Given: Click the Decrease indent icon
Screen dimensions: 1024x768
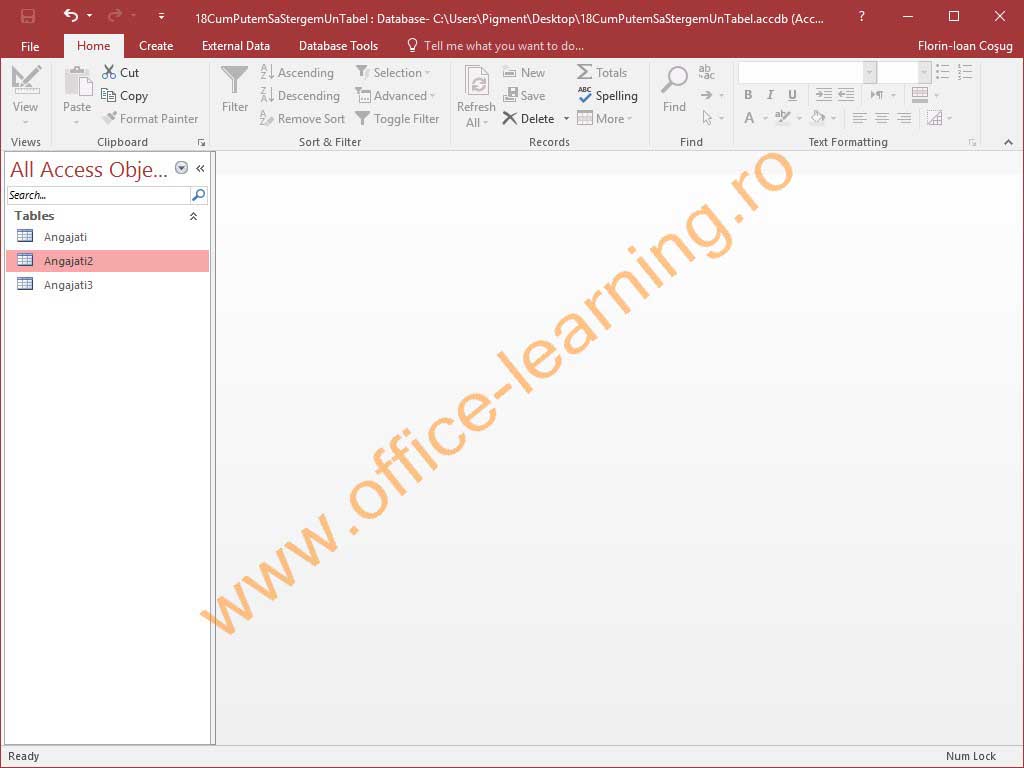Looking at the screenshot, I should pyautogui.click(x=846, y=95).
